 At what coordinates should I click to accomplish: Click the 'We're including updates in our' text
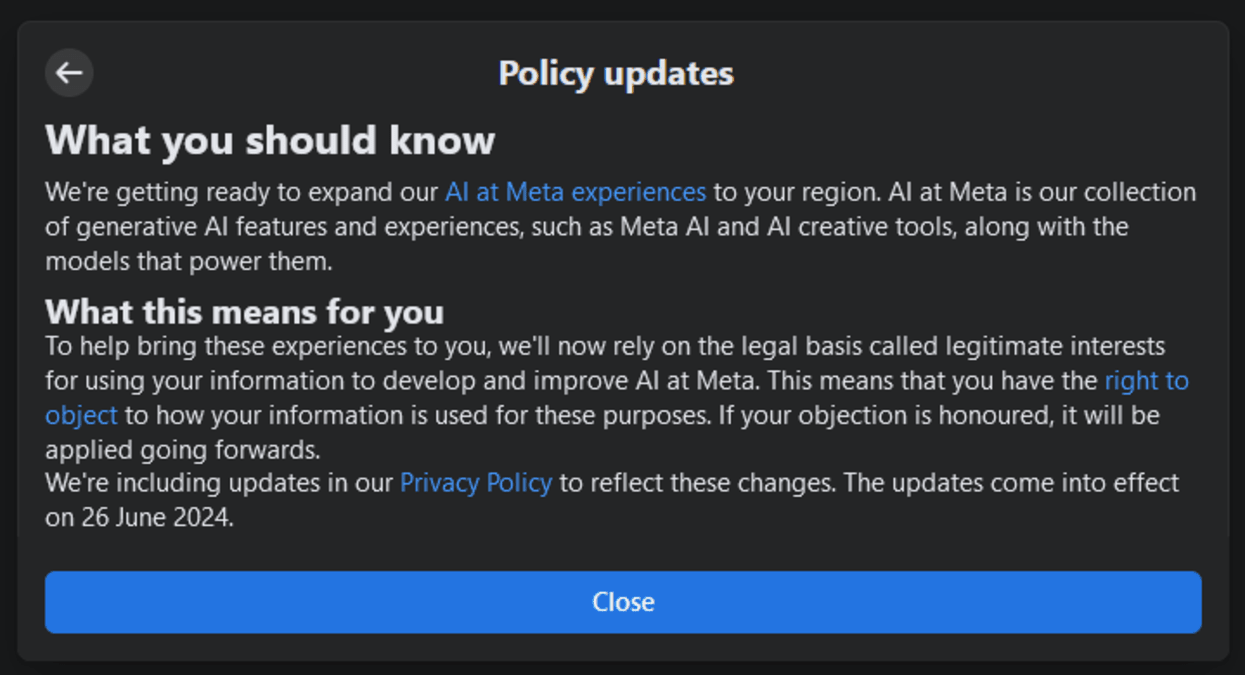point(219,483)
